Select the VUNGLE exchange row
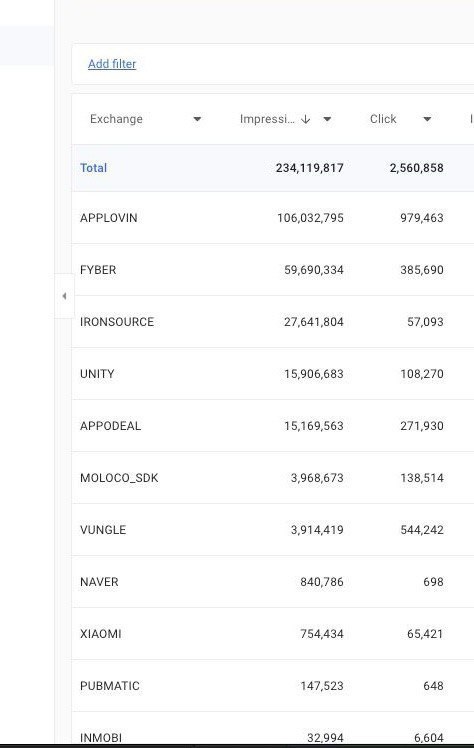The height and width of the screenshot is (748, 474). coord(273,530)
